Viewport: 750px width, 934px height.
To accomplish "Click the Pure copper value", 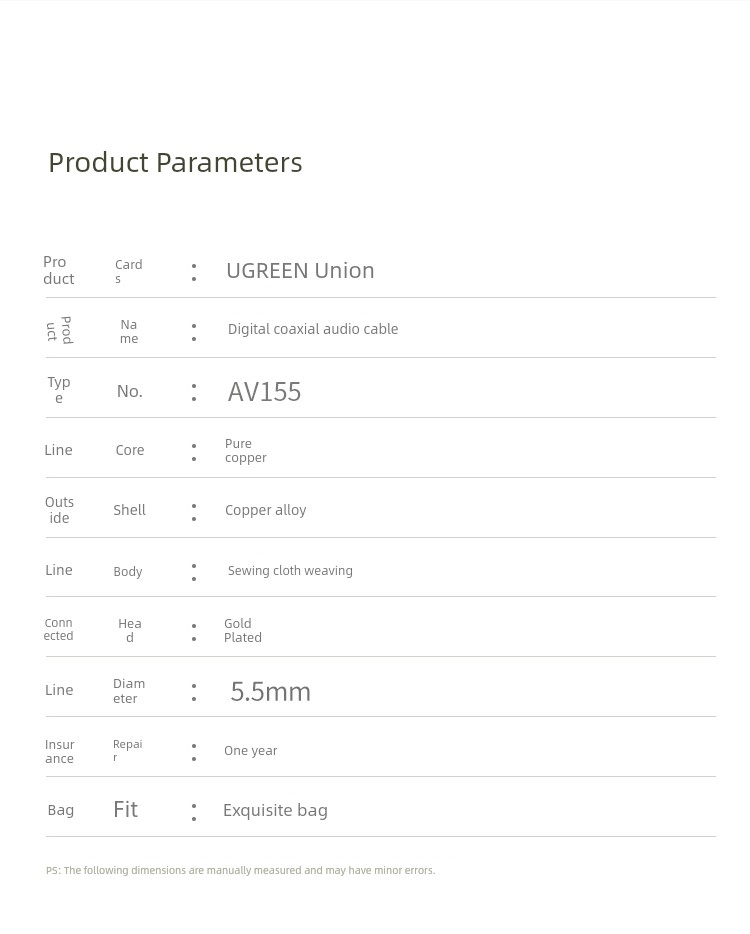I will coord(245,450).
